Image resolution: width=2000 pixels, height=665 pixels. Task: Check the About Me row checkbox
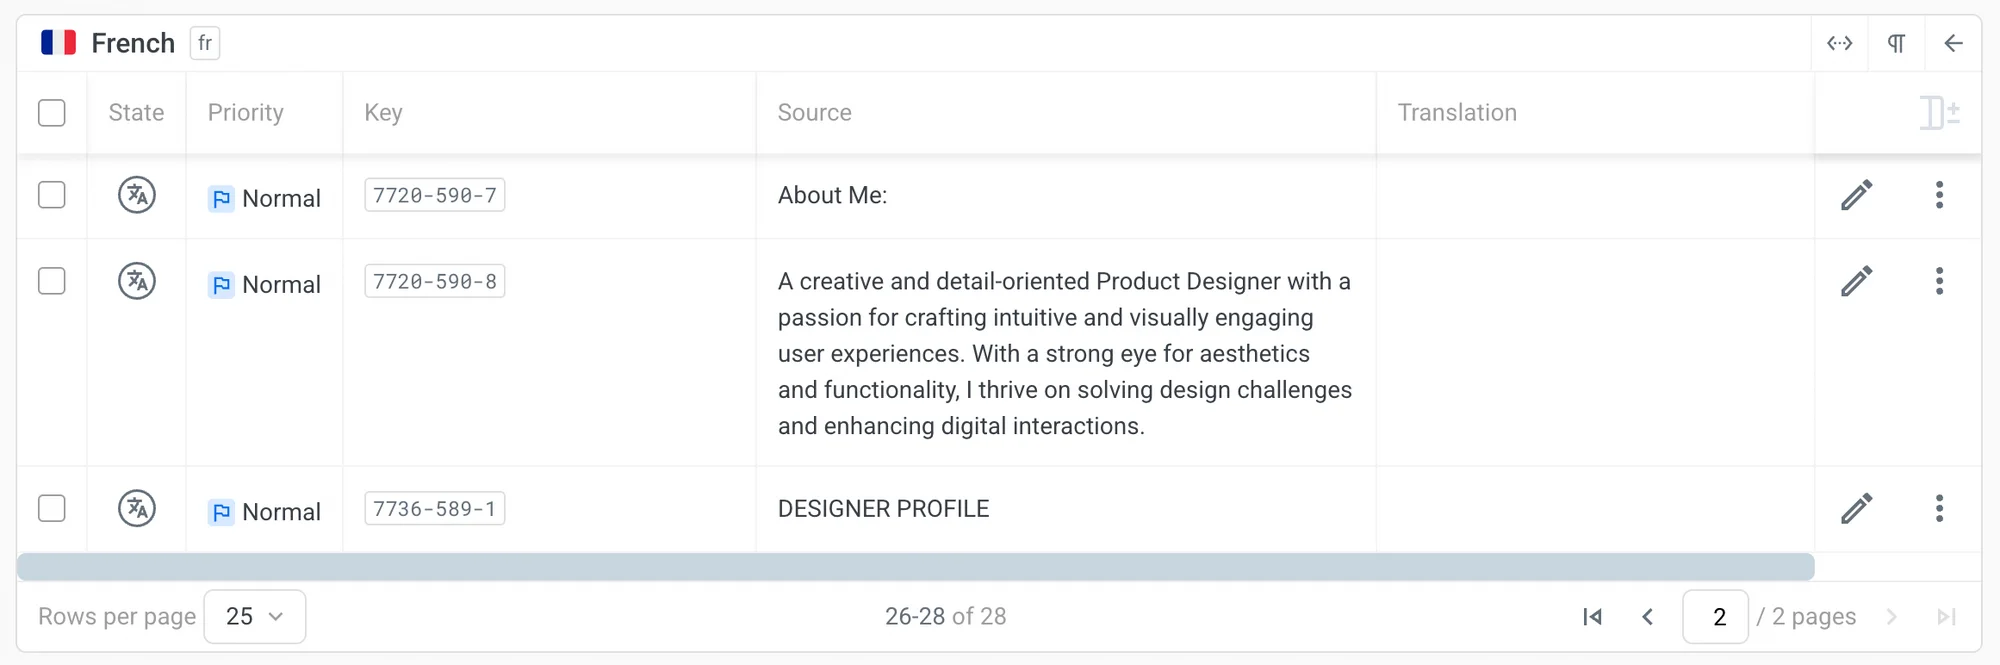pos(52,195)
